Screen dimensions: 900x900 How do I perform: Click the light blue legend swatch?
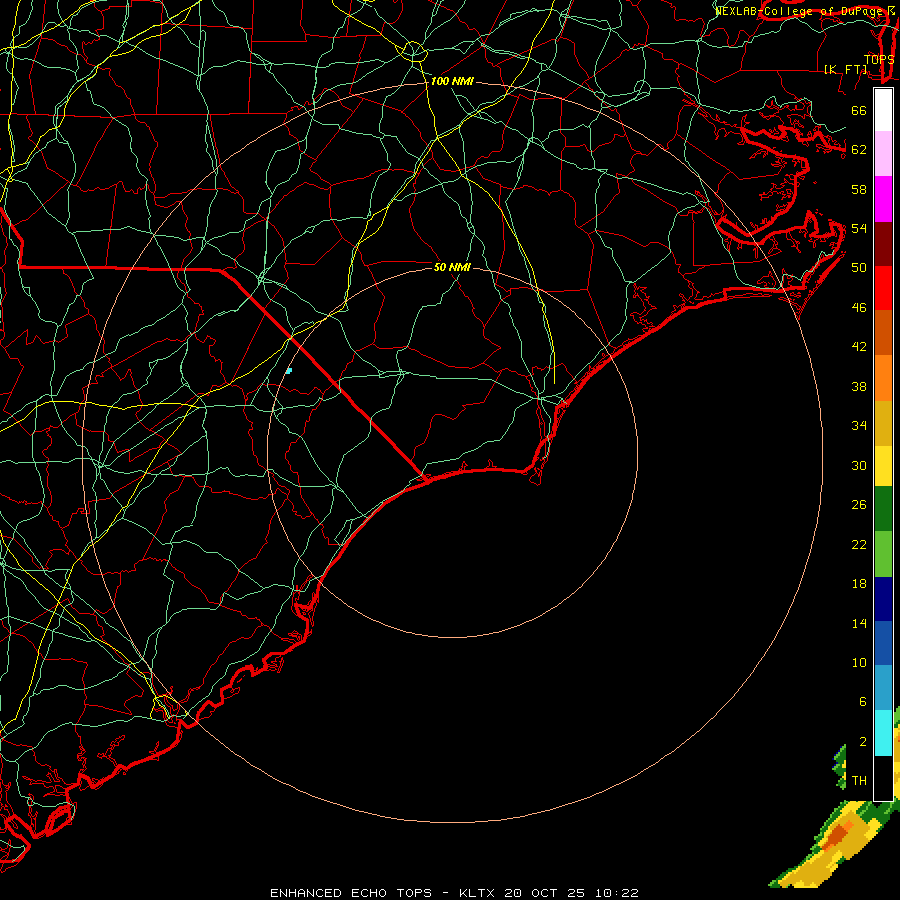[883, 688]
